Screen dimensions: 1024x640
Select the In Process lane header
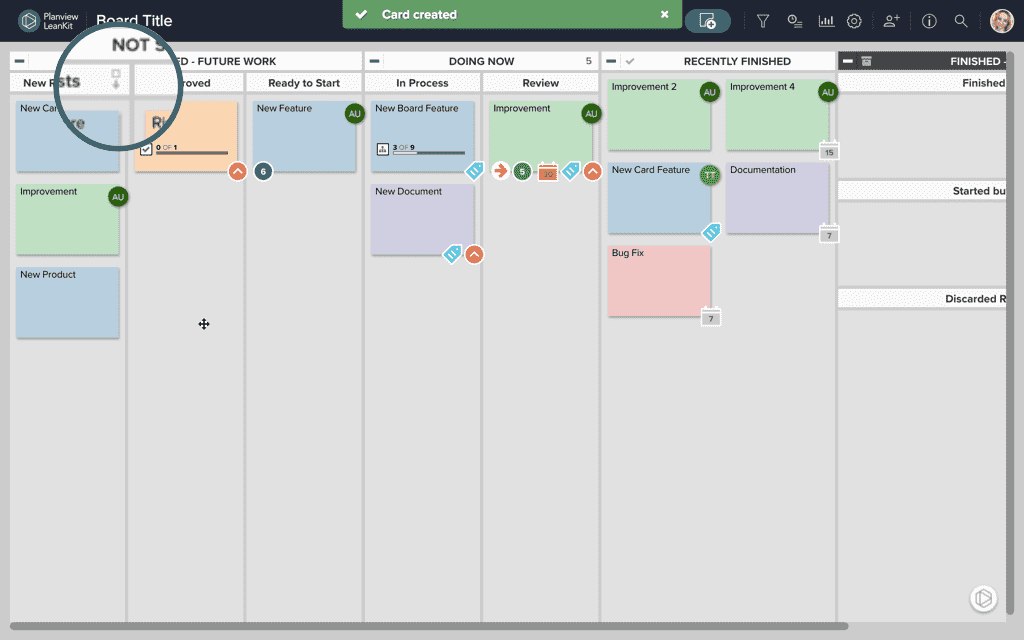pos(423,83)
